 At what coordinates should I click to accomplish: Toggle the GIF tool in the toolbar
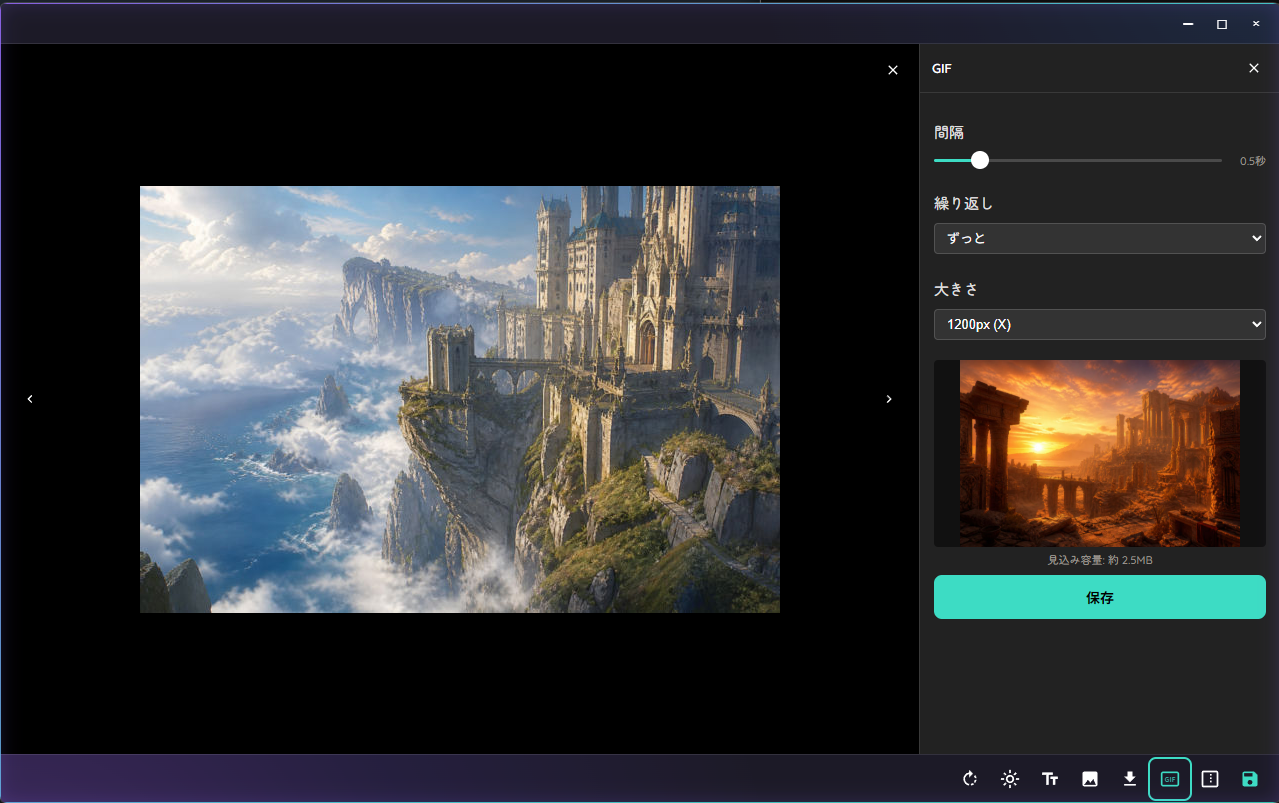(x=1170, y=779)
